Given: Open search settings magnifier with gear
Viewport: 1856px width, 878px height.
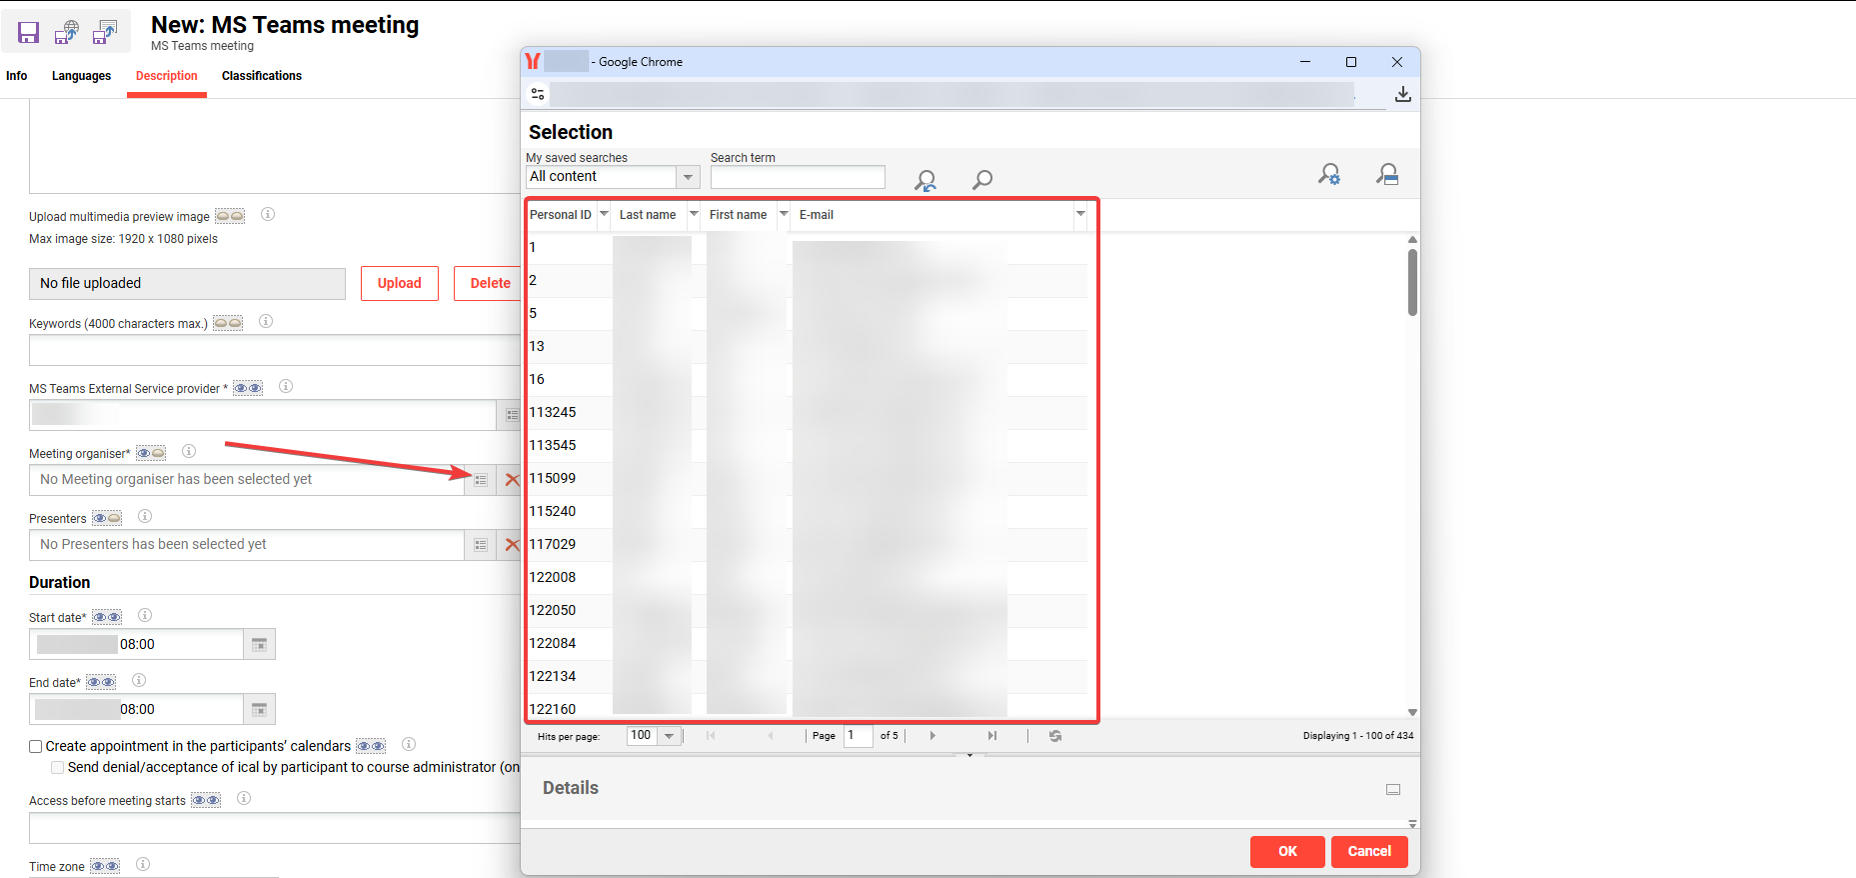Looking at the screenshot, I should pyautogui.click(x=1329, y=175).
